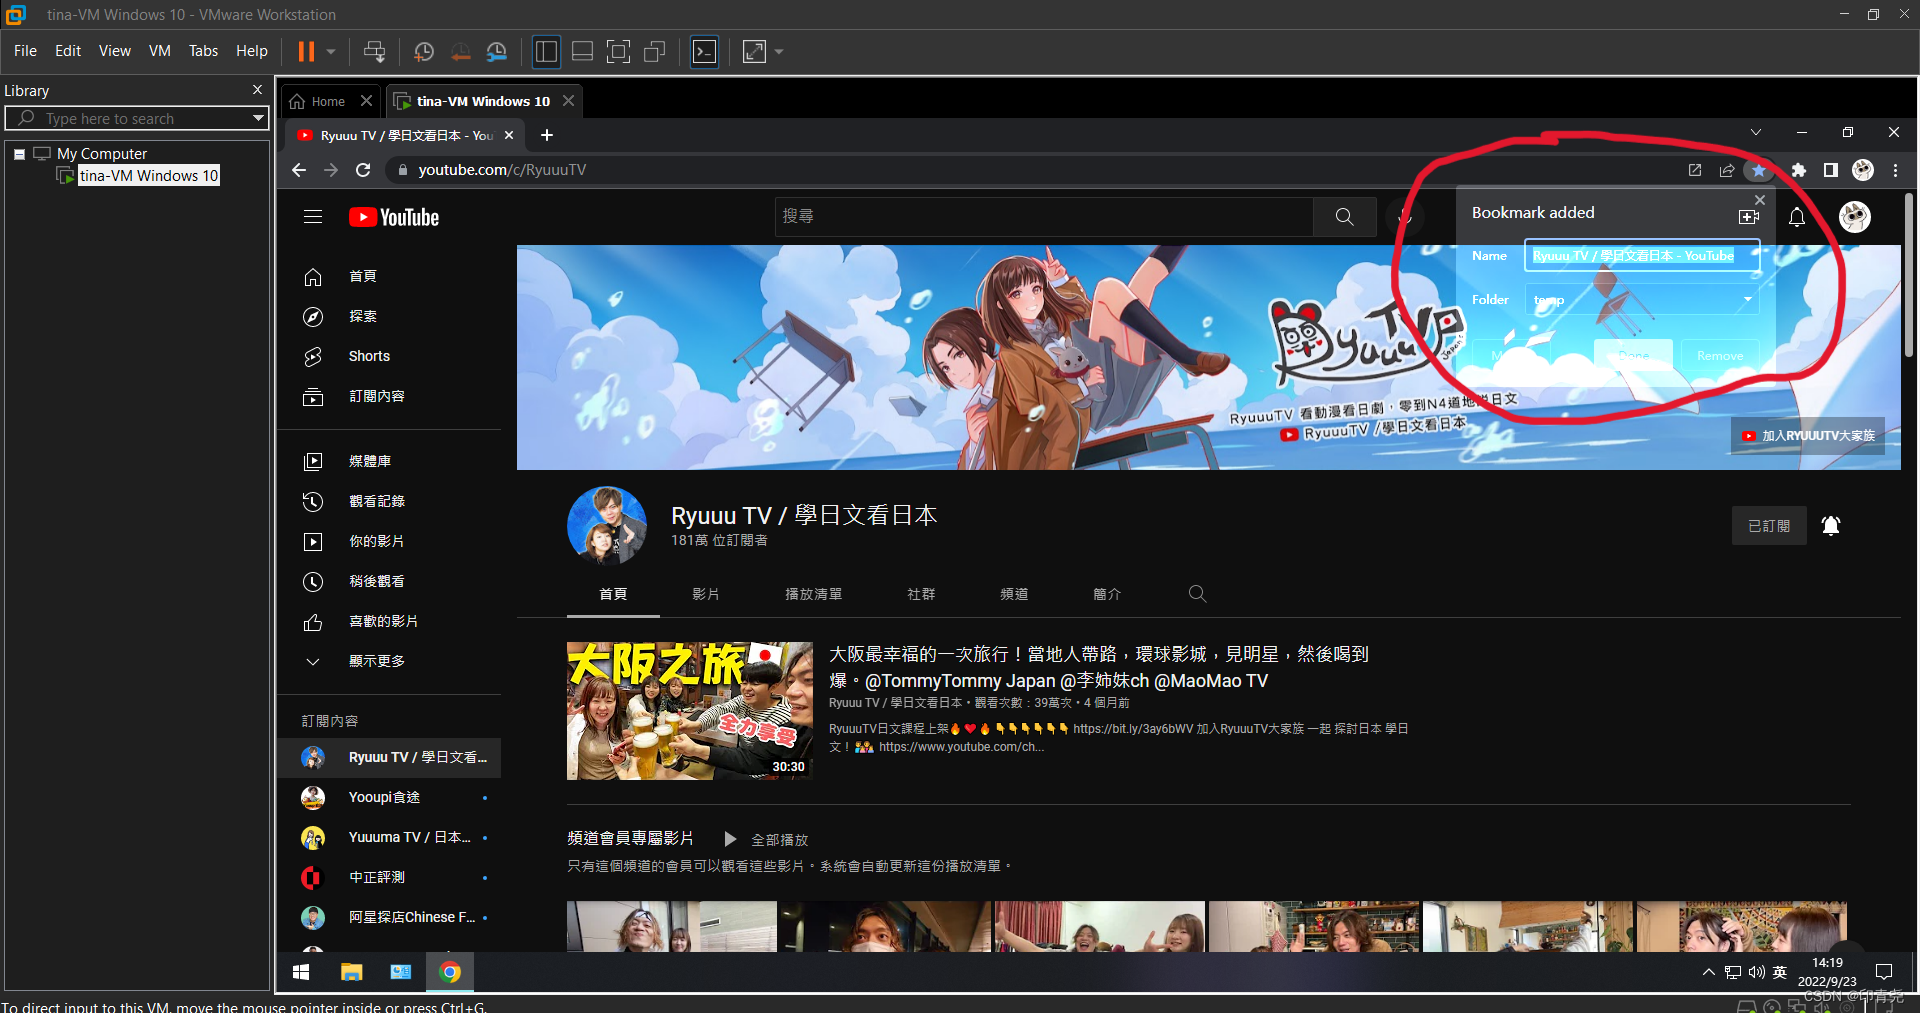Enter full screen mode in VMware

coord(619,51)
